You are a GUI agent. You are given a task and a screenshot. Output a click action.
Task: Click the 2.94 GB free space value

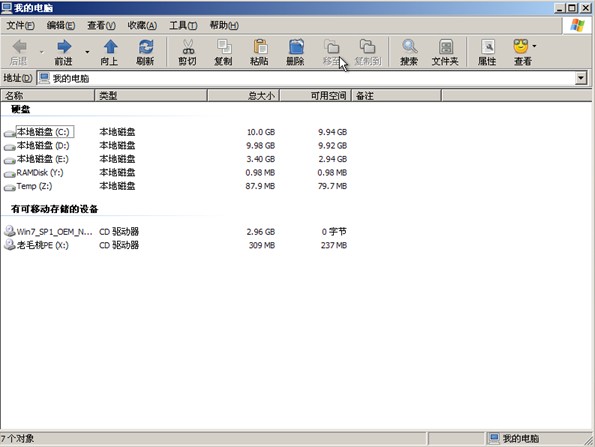click(x=332, y=159)
